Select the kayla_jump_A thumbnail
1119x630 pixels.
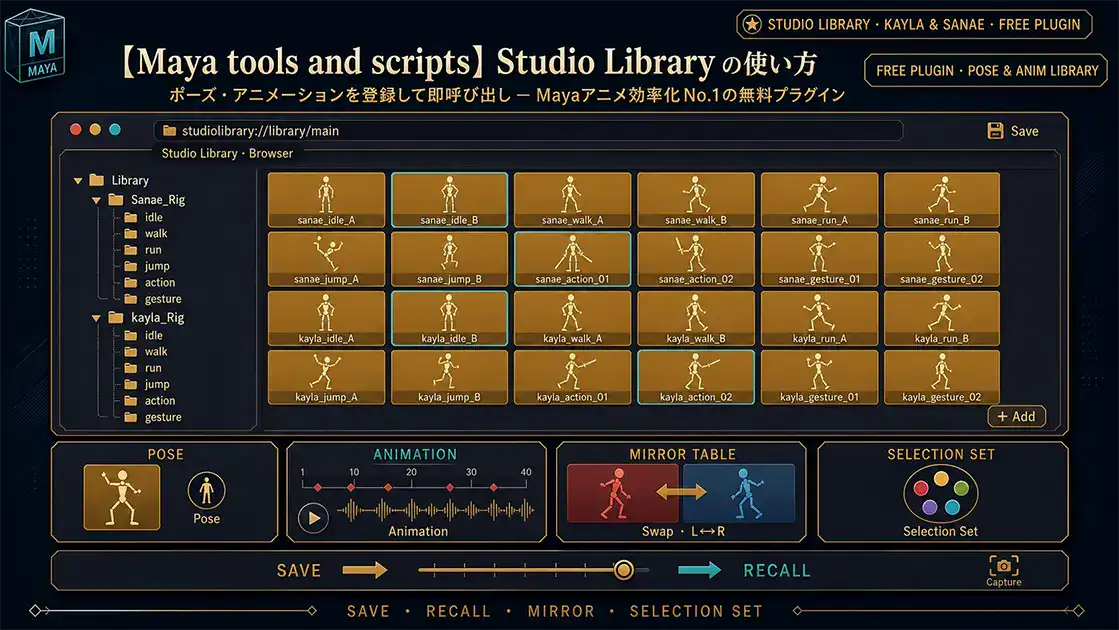(x=326, y=377)
